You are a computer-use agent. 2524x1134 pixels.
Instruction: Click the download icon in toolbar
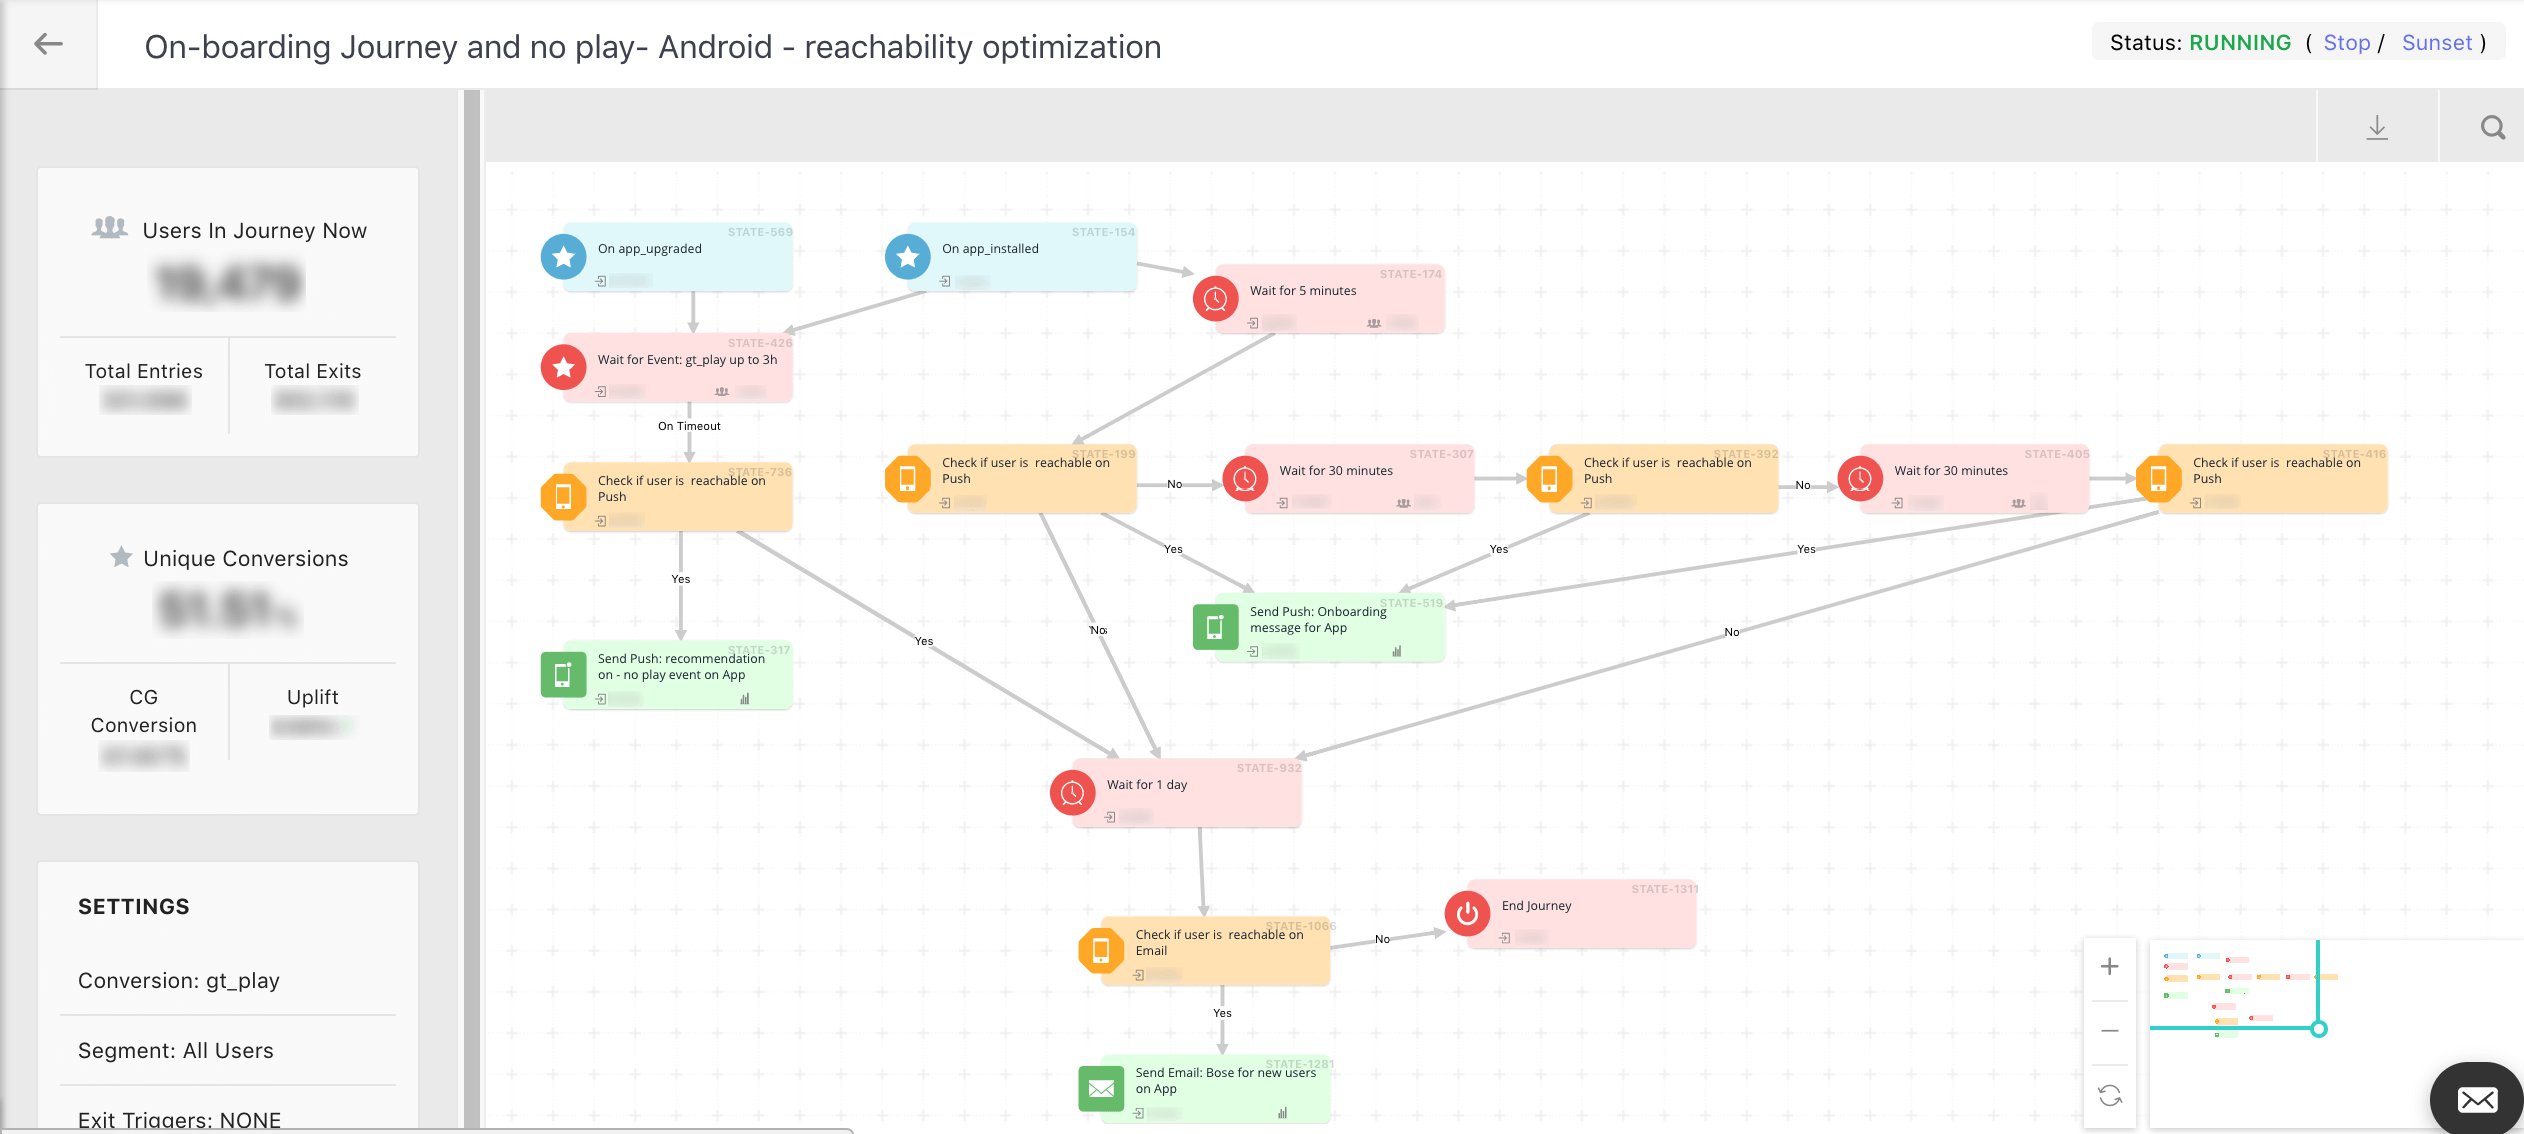tap(2377, 128)
